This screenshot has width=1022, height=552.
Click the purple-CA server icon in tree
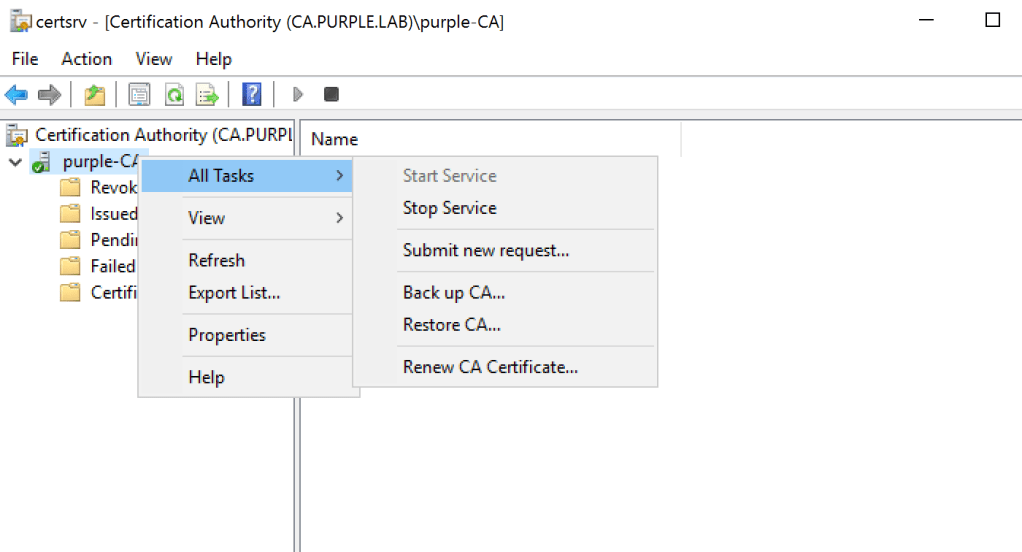coord(41,162)
